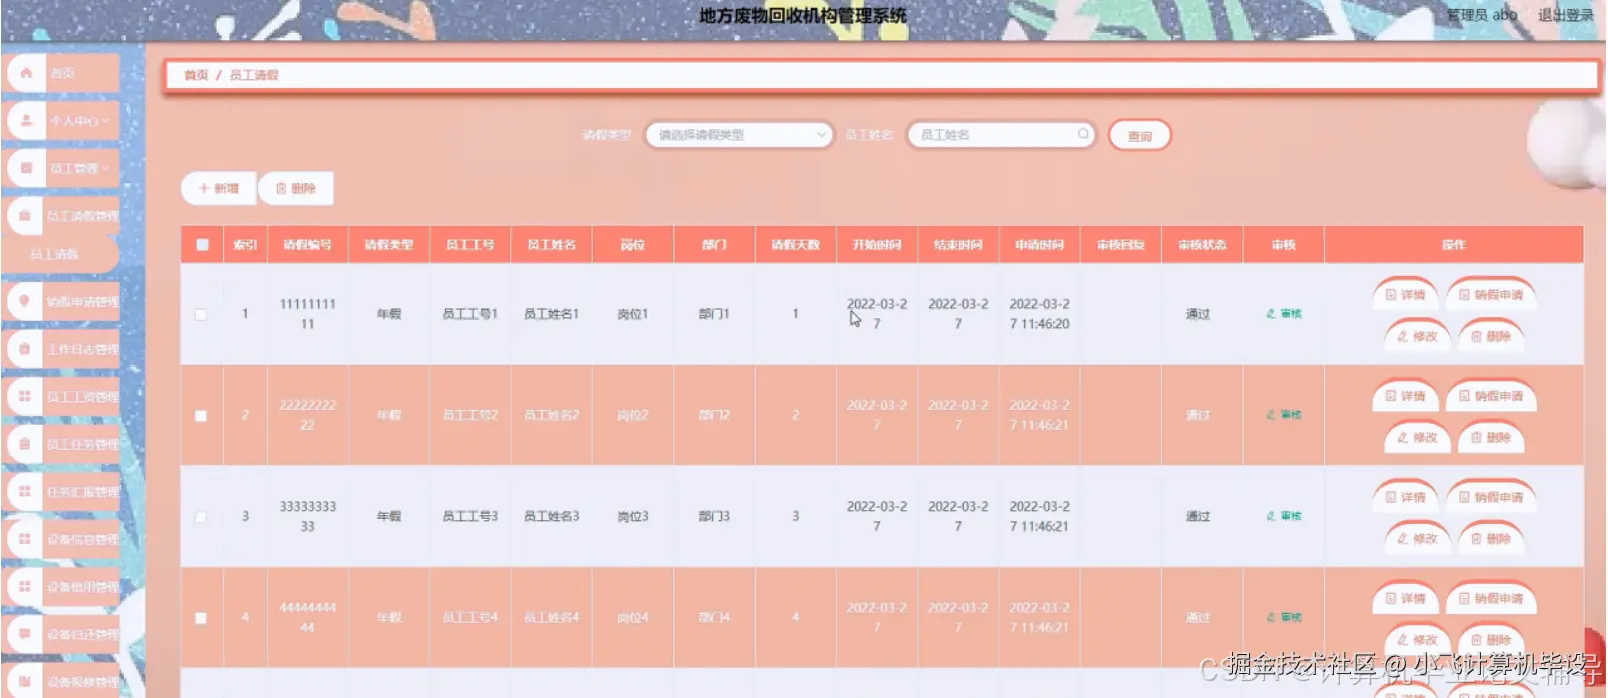This screenshot has height=698, width=1608.
Task: Open 详情 for row 4
Action: point(1405,598)
